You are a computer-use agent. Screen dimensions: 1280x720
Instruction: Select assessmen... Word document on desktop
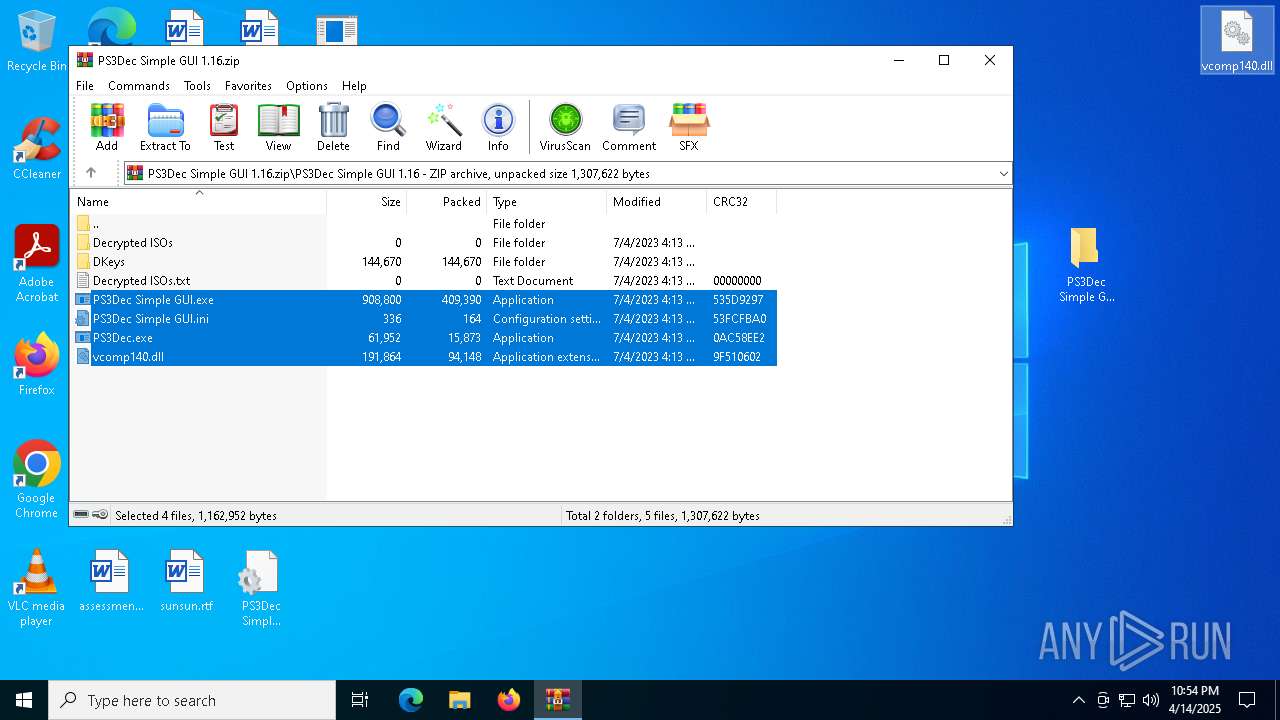point(110,580)
